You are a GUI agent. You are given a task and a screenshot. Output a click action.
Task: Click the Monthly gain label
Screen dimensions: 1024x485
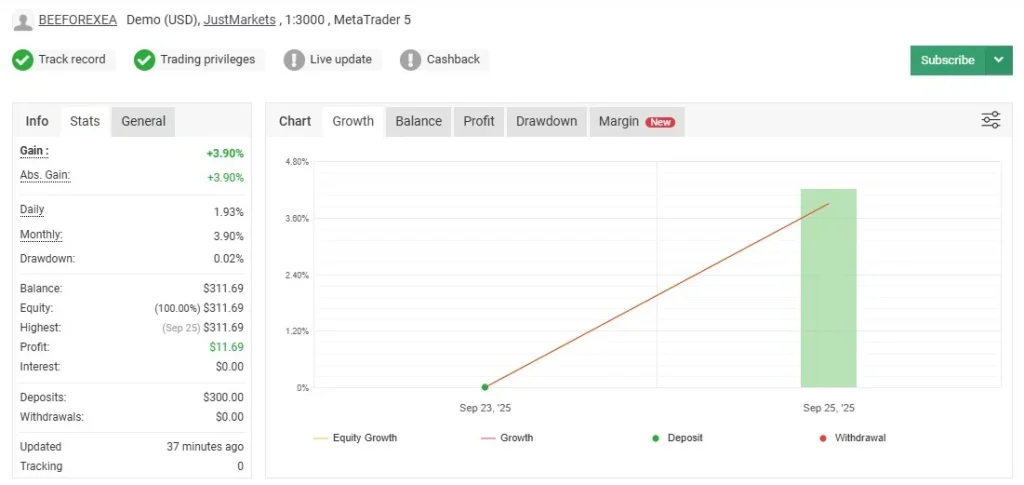(x=41, y=235)
